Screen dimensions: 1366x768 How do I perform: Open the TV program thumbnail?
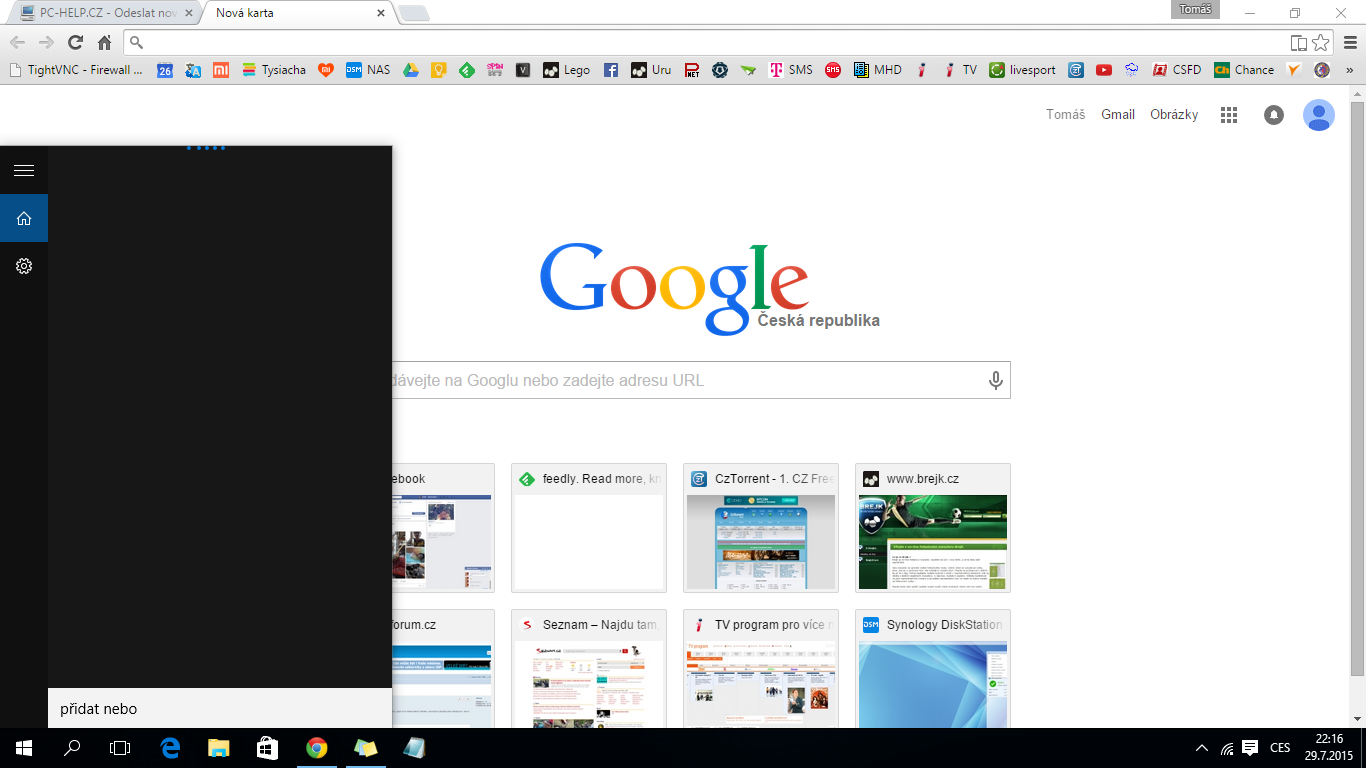click(761, 668)
